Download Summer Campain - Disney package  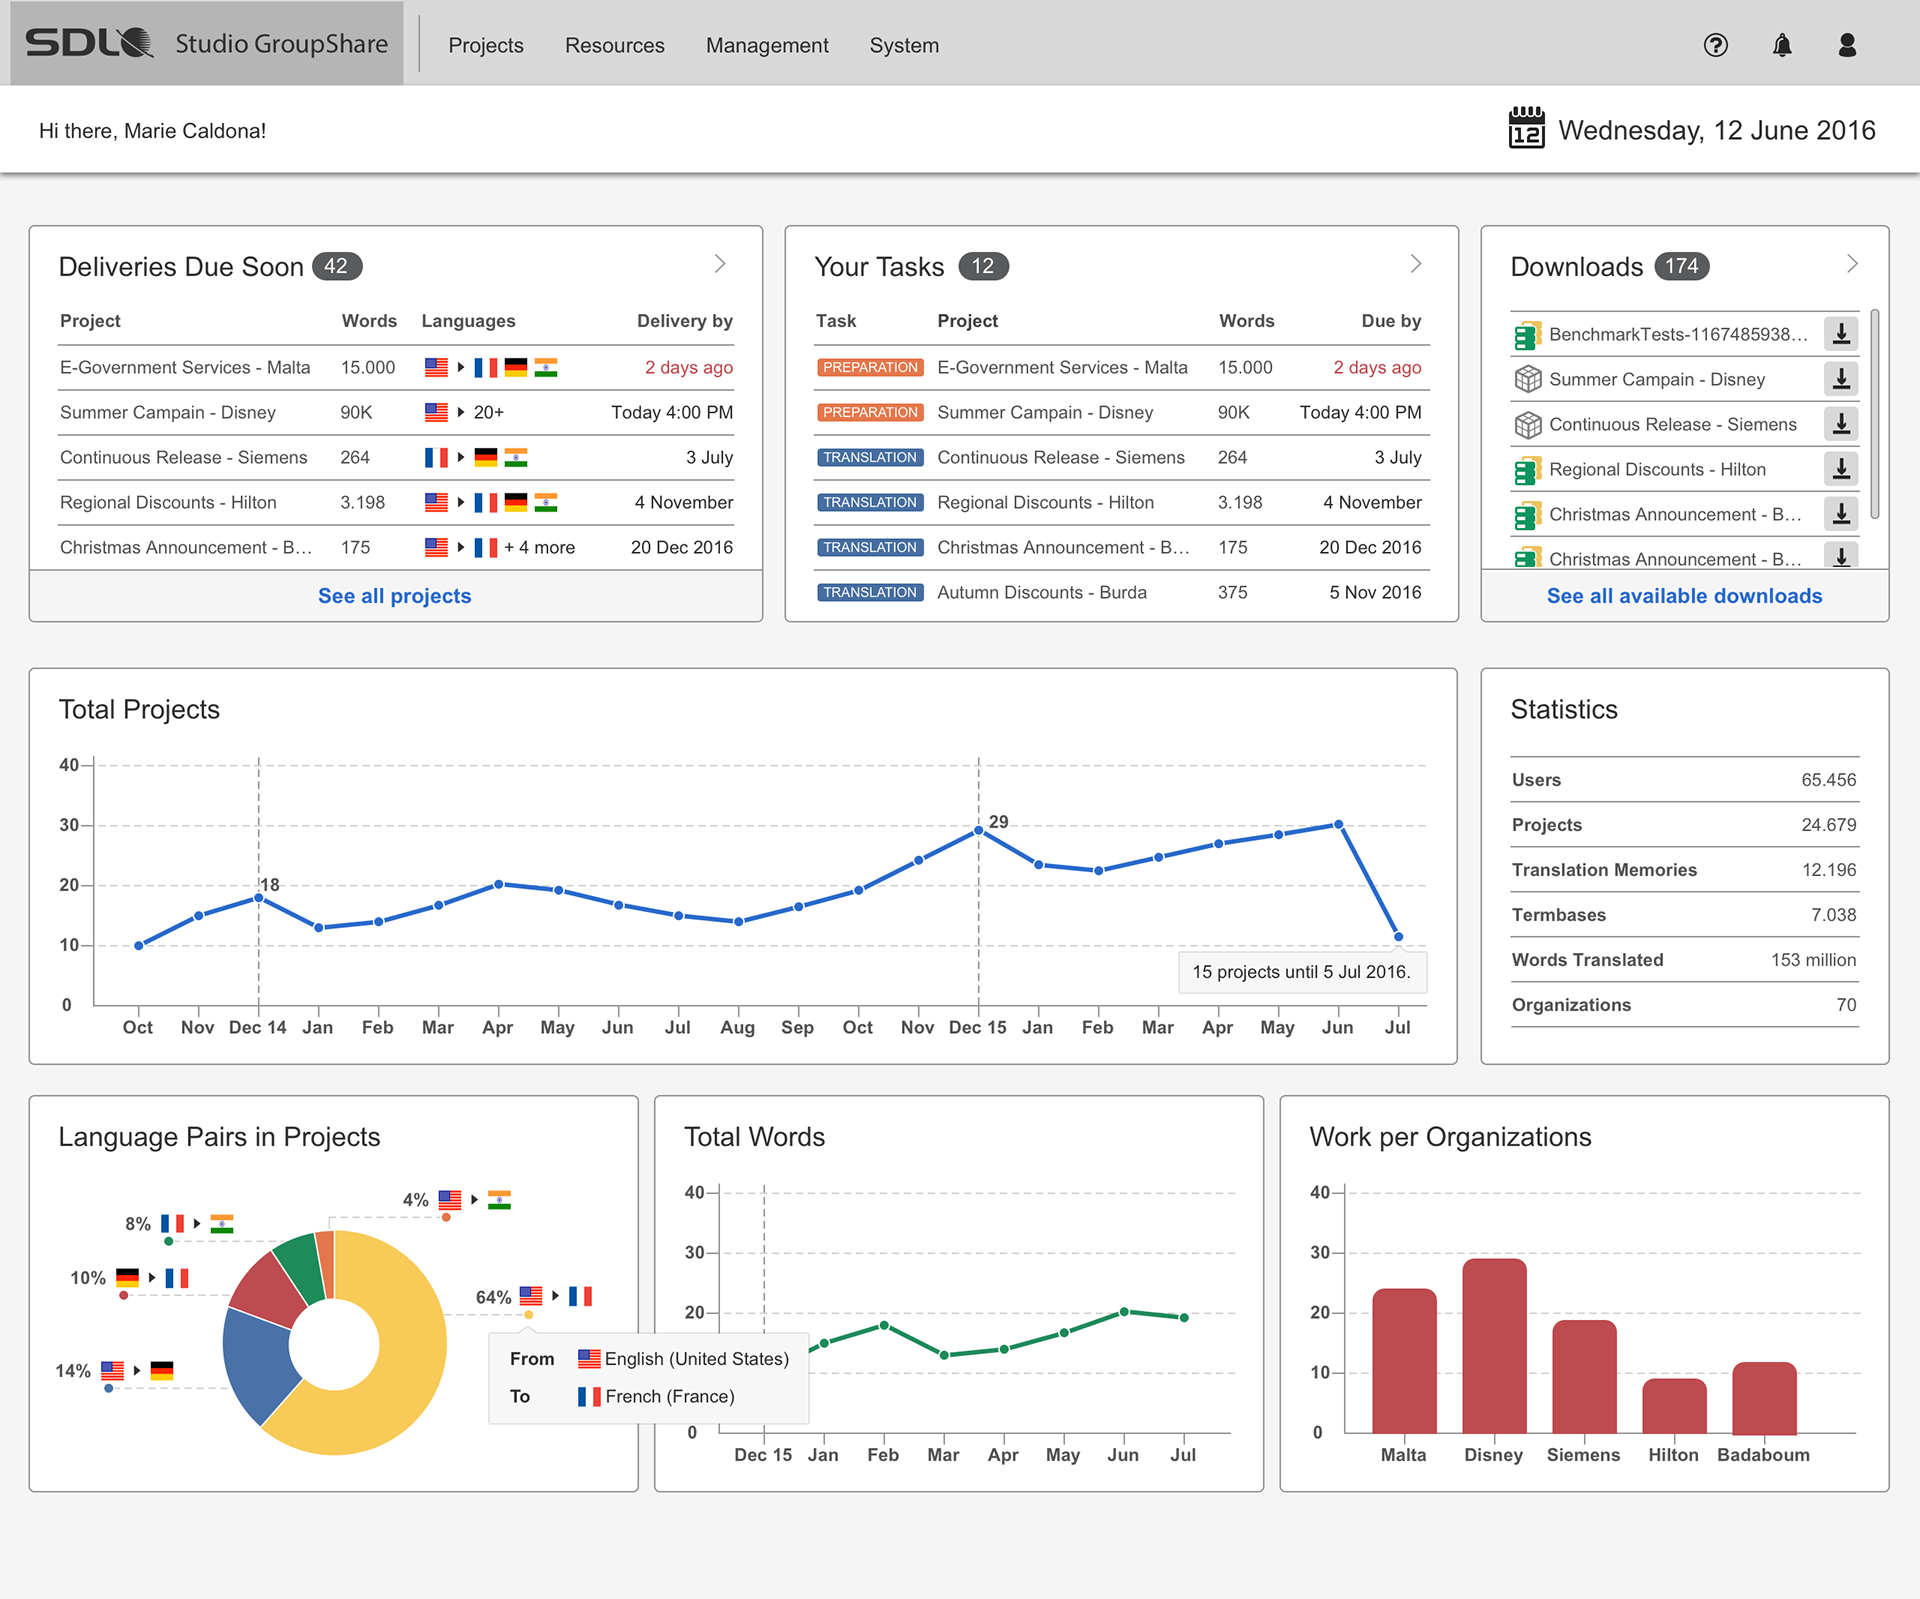coord(1841,379)
